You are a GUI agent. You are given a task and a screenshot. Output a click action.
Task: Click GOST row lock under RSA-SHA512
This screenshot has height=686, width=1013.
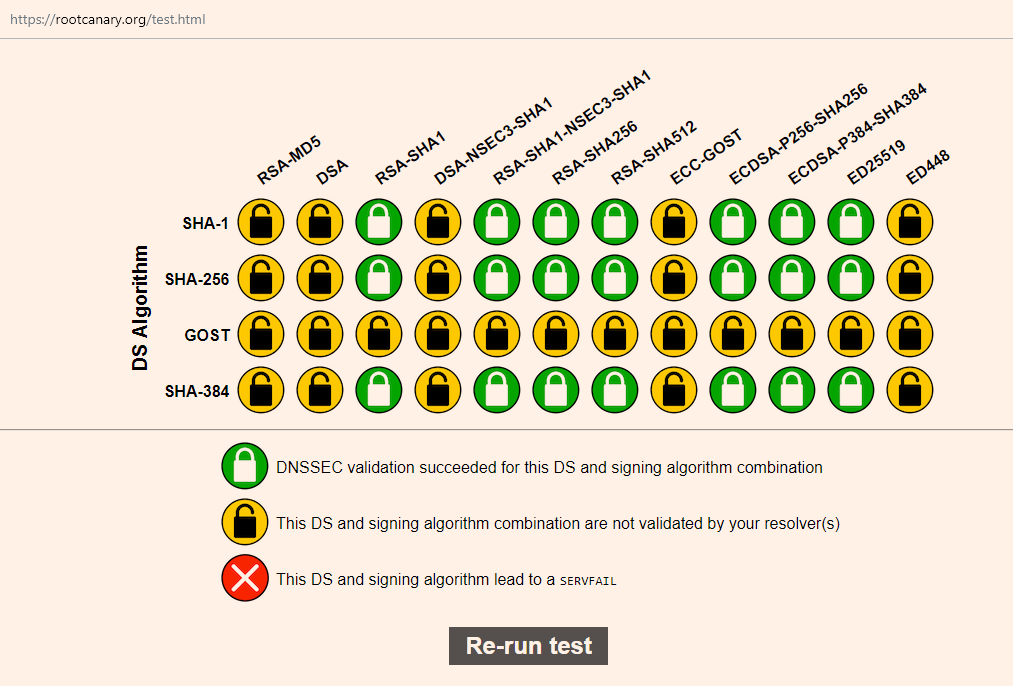614,334
